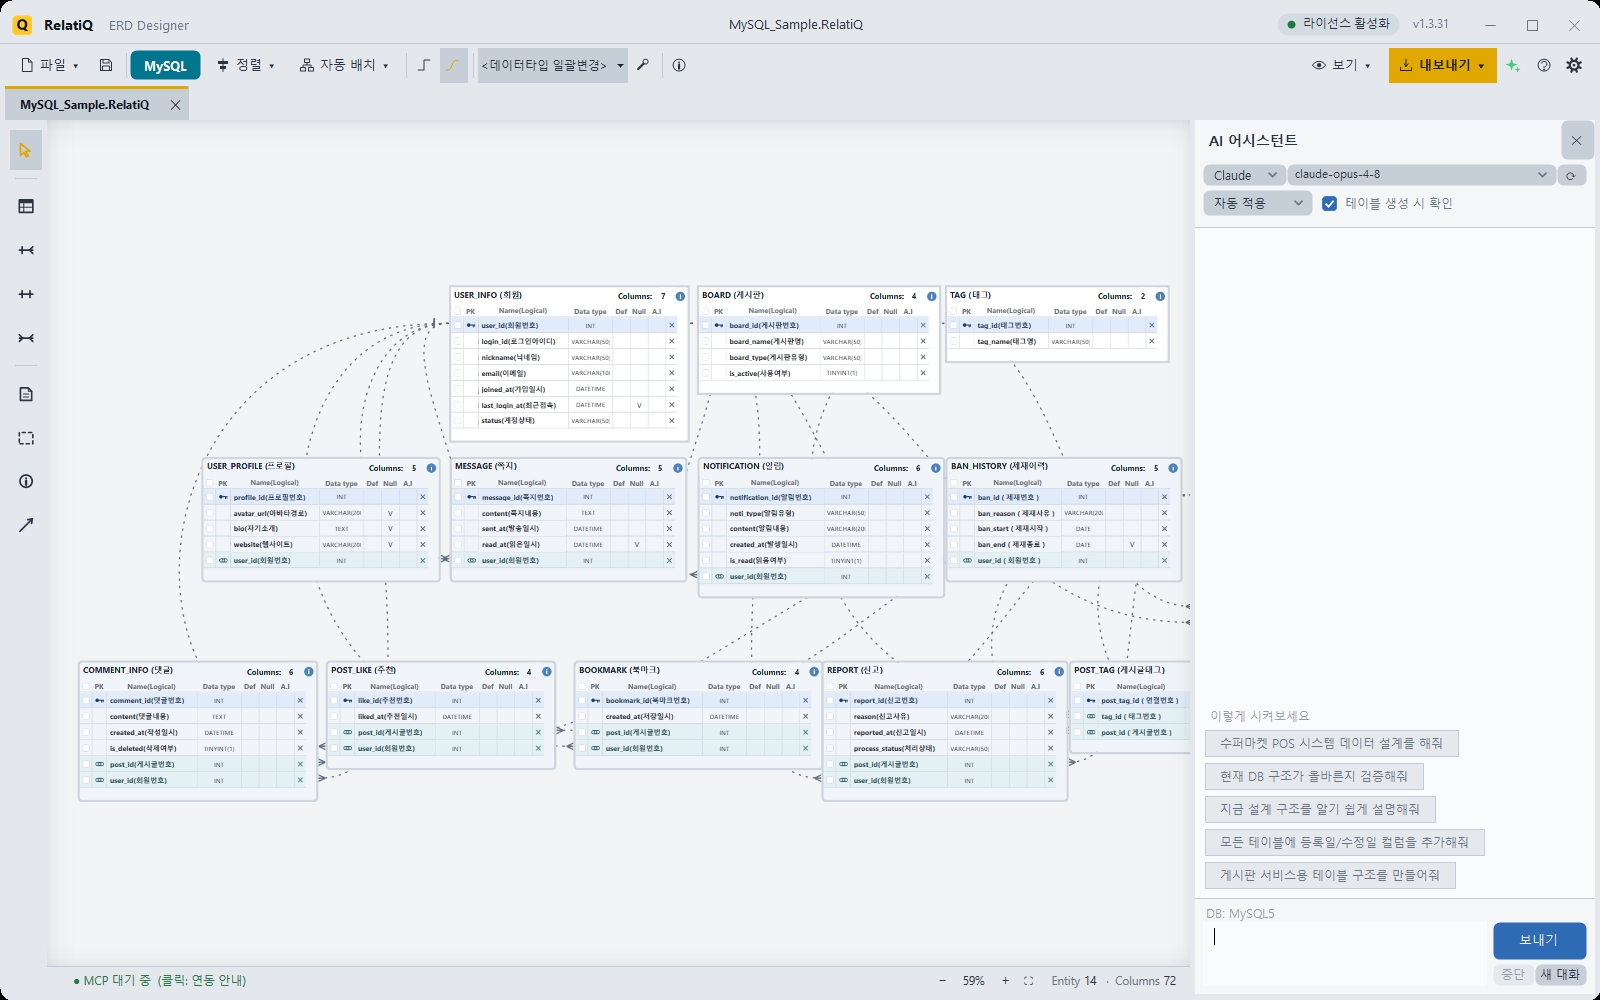Open the 데이터타입 일괄변경 dropdown
1600x1000 pixels.
point(553,65)
